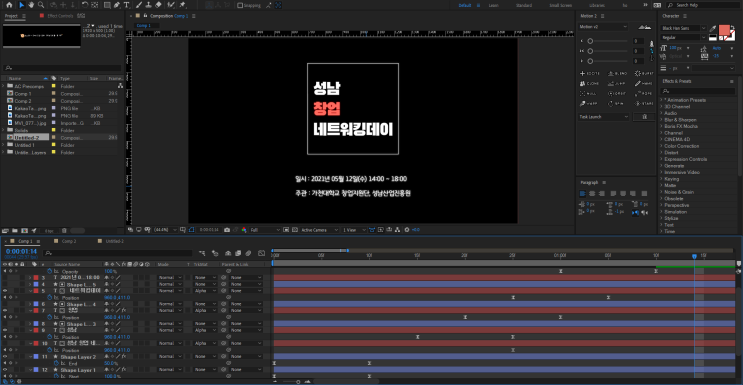Click the Clone tool in Motion 2
The height and width of the screenshot is (385, 743).
(x=590, y=83)
